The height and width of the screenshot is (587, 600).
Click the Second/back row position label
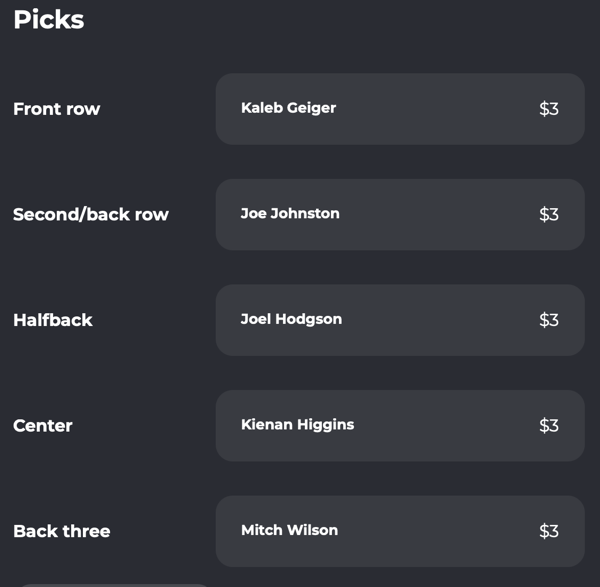pyautogui.click(x=91, y=214)
